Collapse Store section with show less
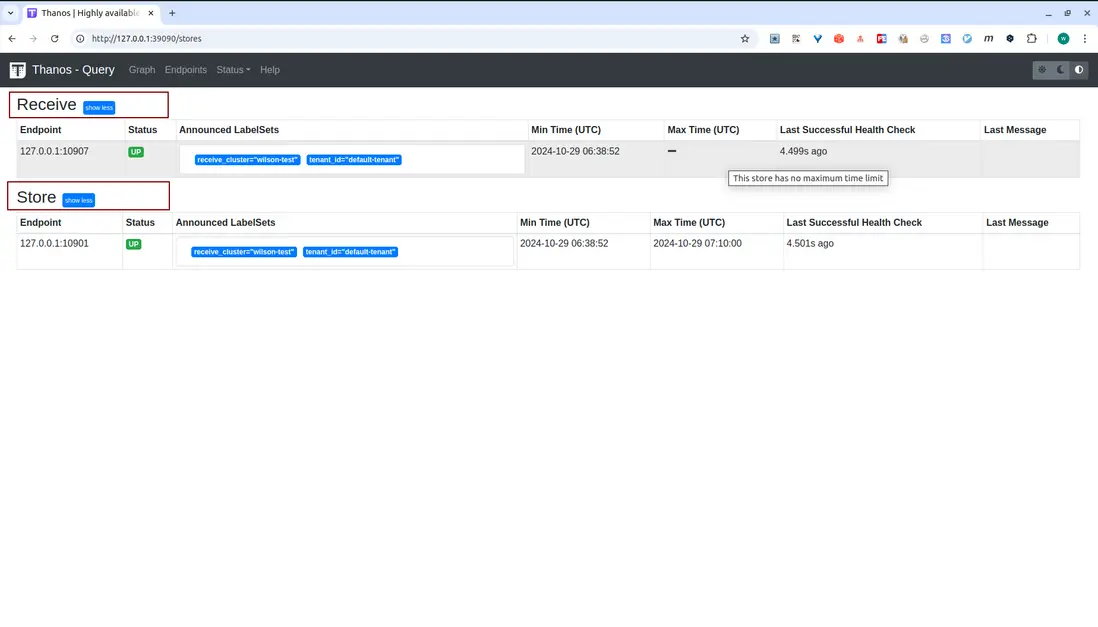This screenshot has height=627, width=1098. pos(78,200)
